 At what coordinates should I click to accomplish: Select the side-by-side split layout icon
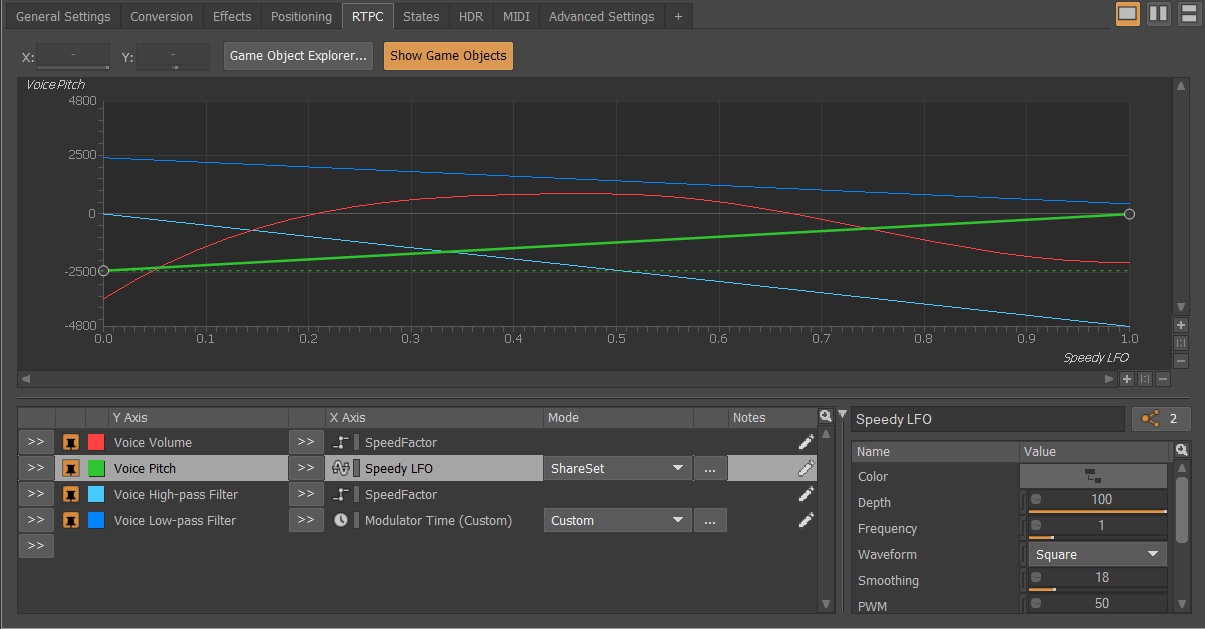[1158, 14]
